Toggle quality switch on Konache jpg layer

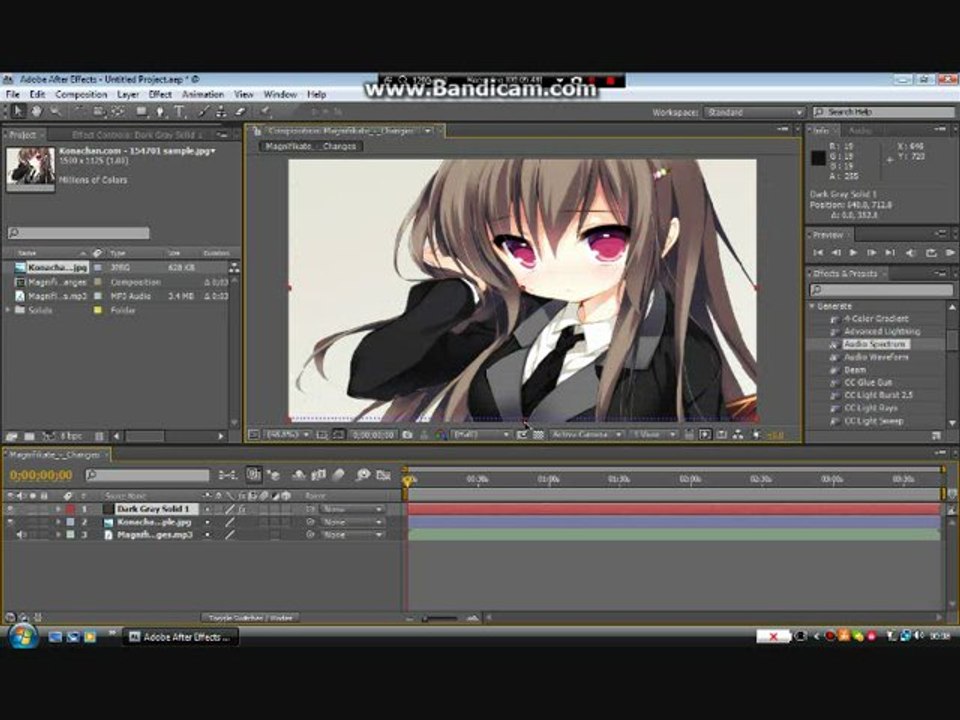(230, 522)
